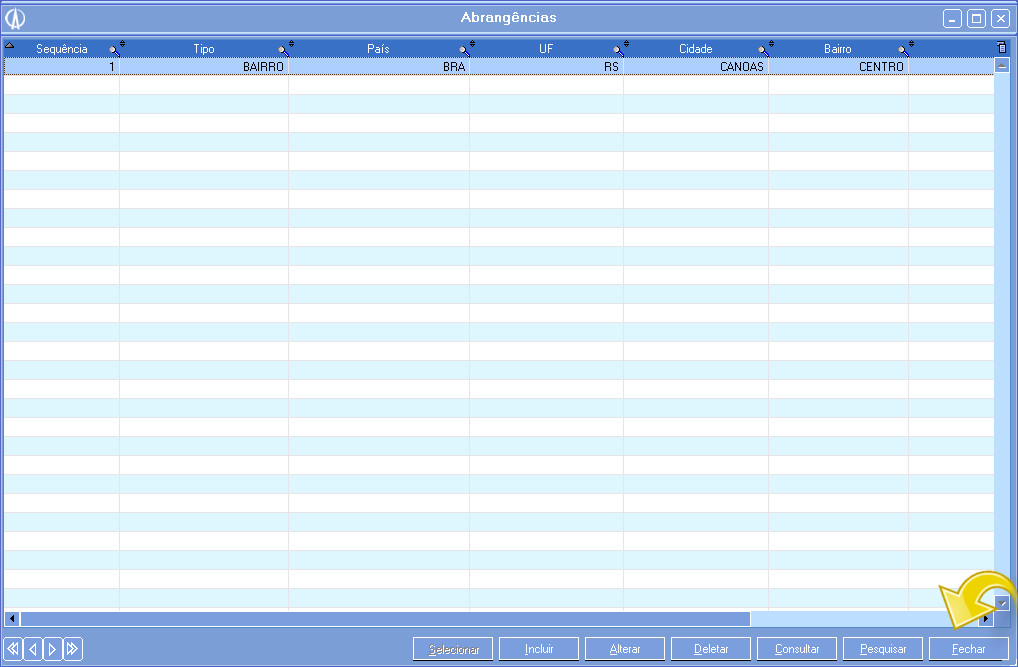Open Consultar for the selected row
The image size is (1018, 667).
tap(797, 649)
